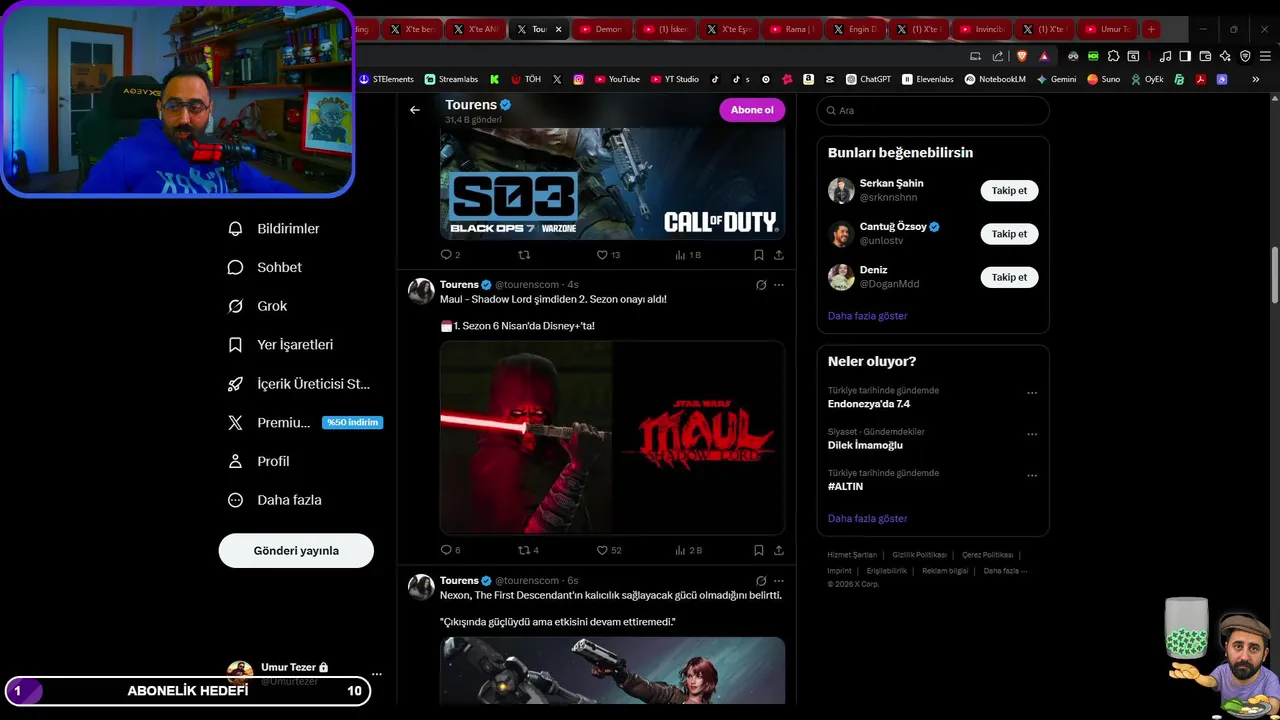Click Daha fazla göster under suggested accounts

click(x=867, y=316)
